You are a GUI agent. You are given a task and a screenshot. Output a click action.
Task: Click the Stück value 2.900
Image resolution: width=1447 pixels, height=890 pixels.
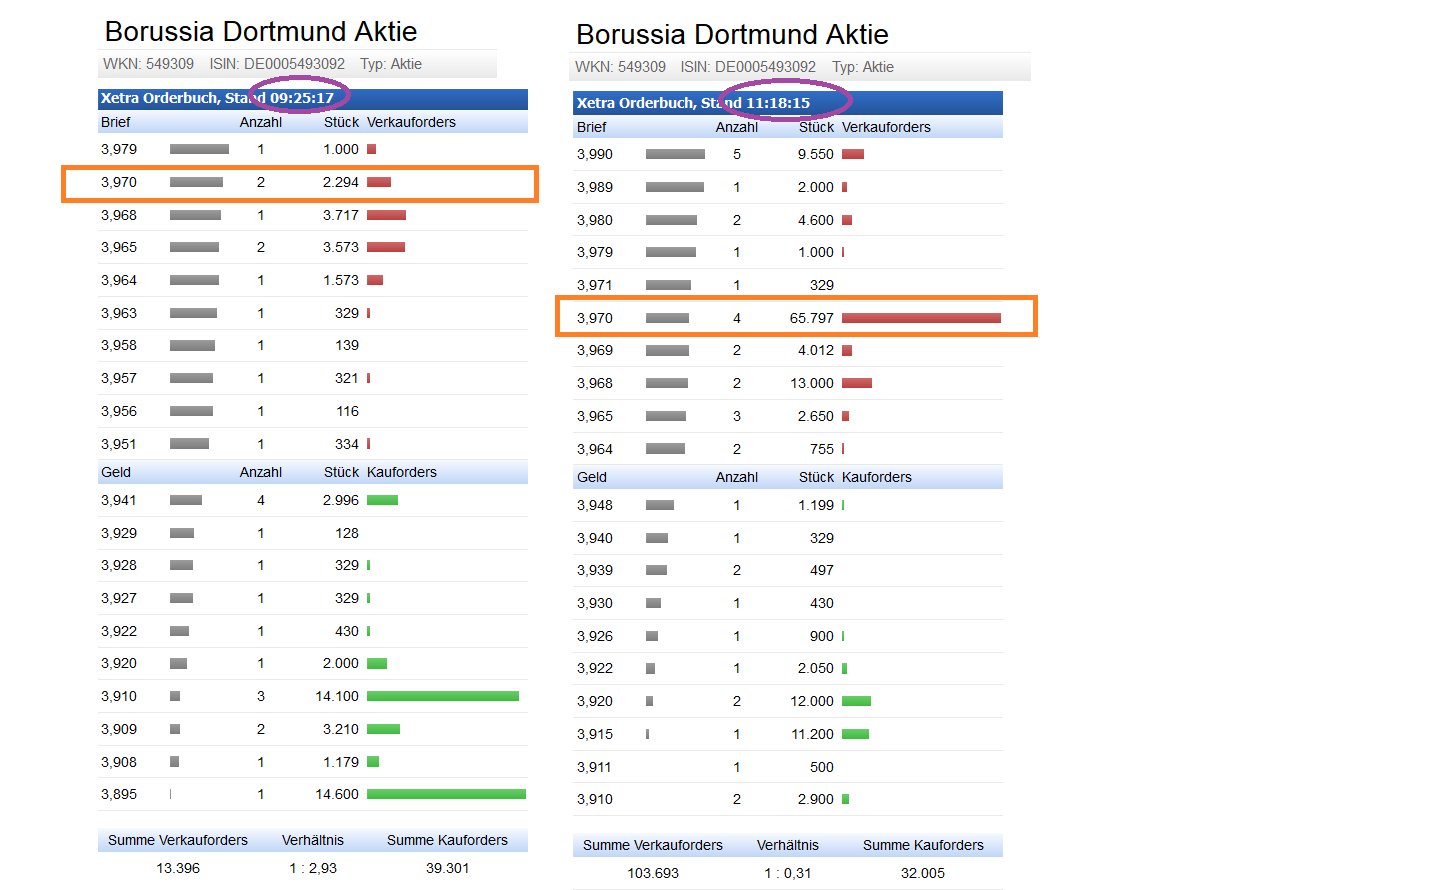(816, 799)
